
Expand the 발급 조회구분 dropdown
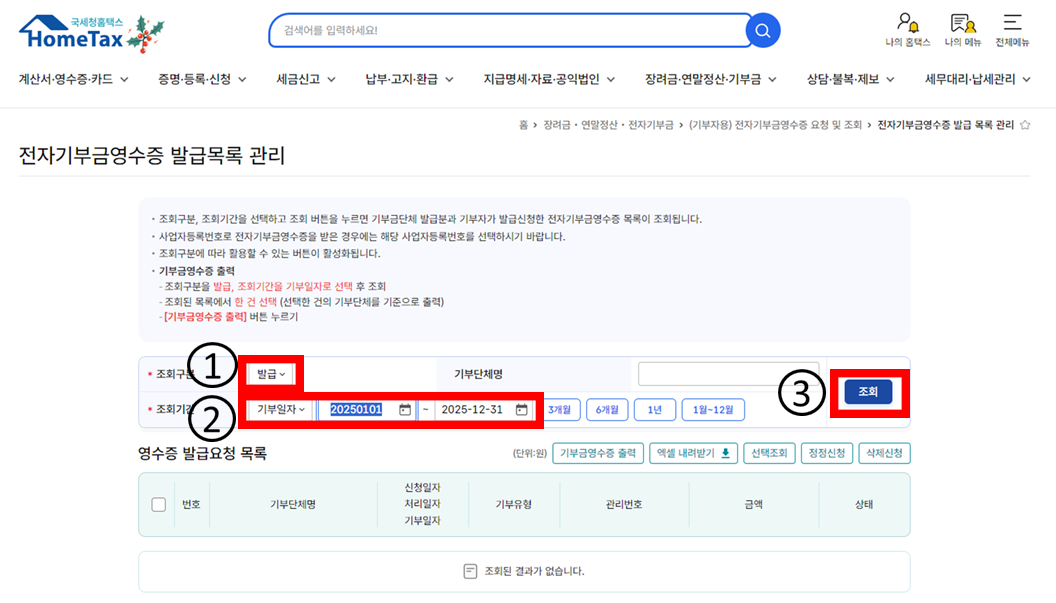271,374
